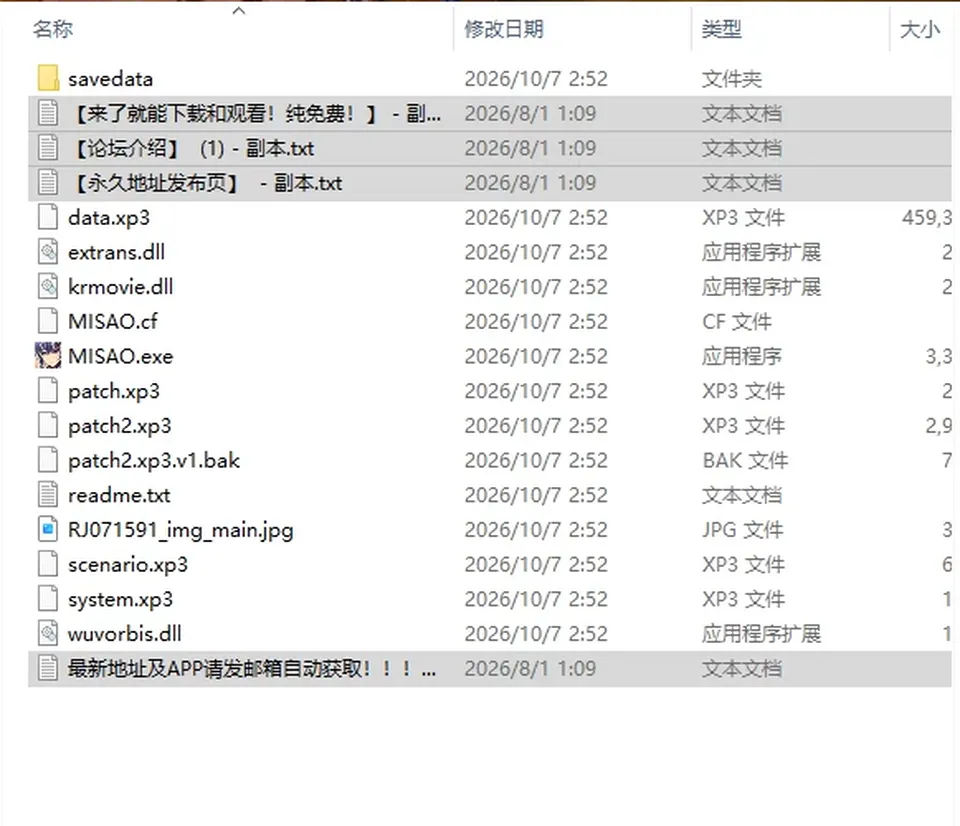This screenshot has width=960, height=826.
Task: Select the MISAO.exe application icon
Action: [48, 356]
